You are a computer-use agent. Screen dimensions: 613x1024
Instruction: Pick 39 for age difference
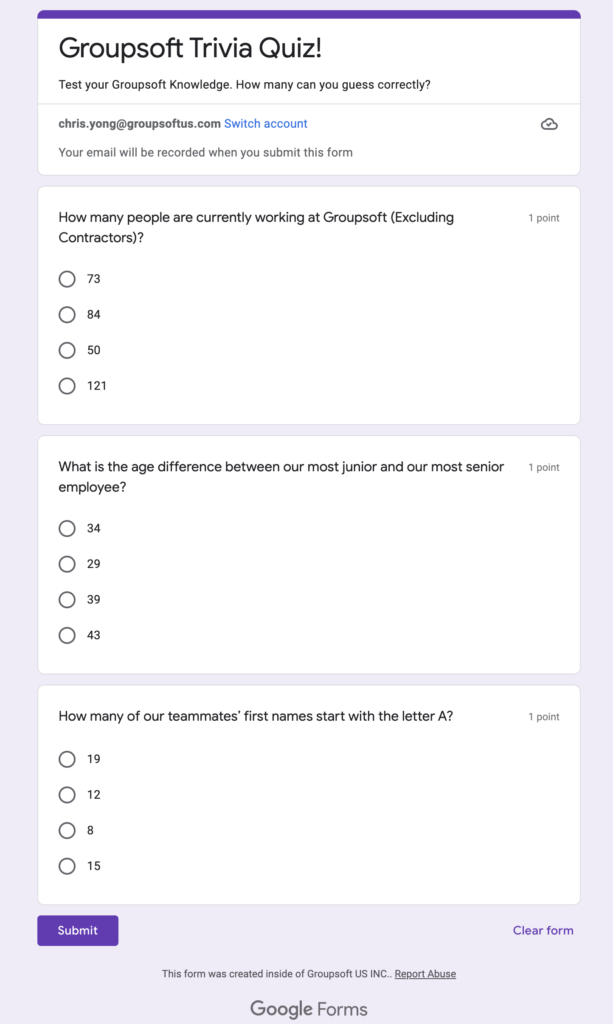click(67, 600)
